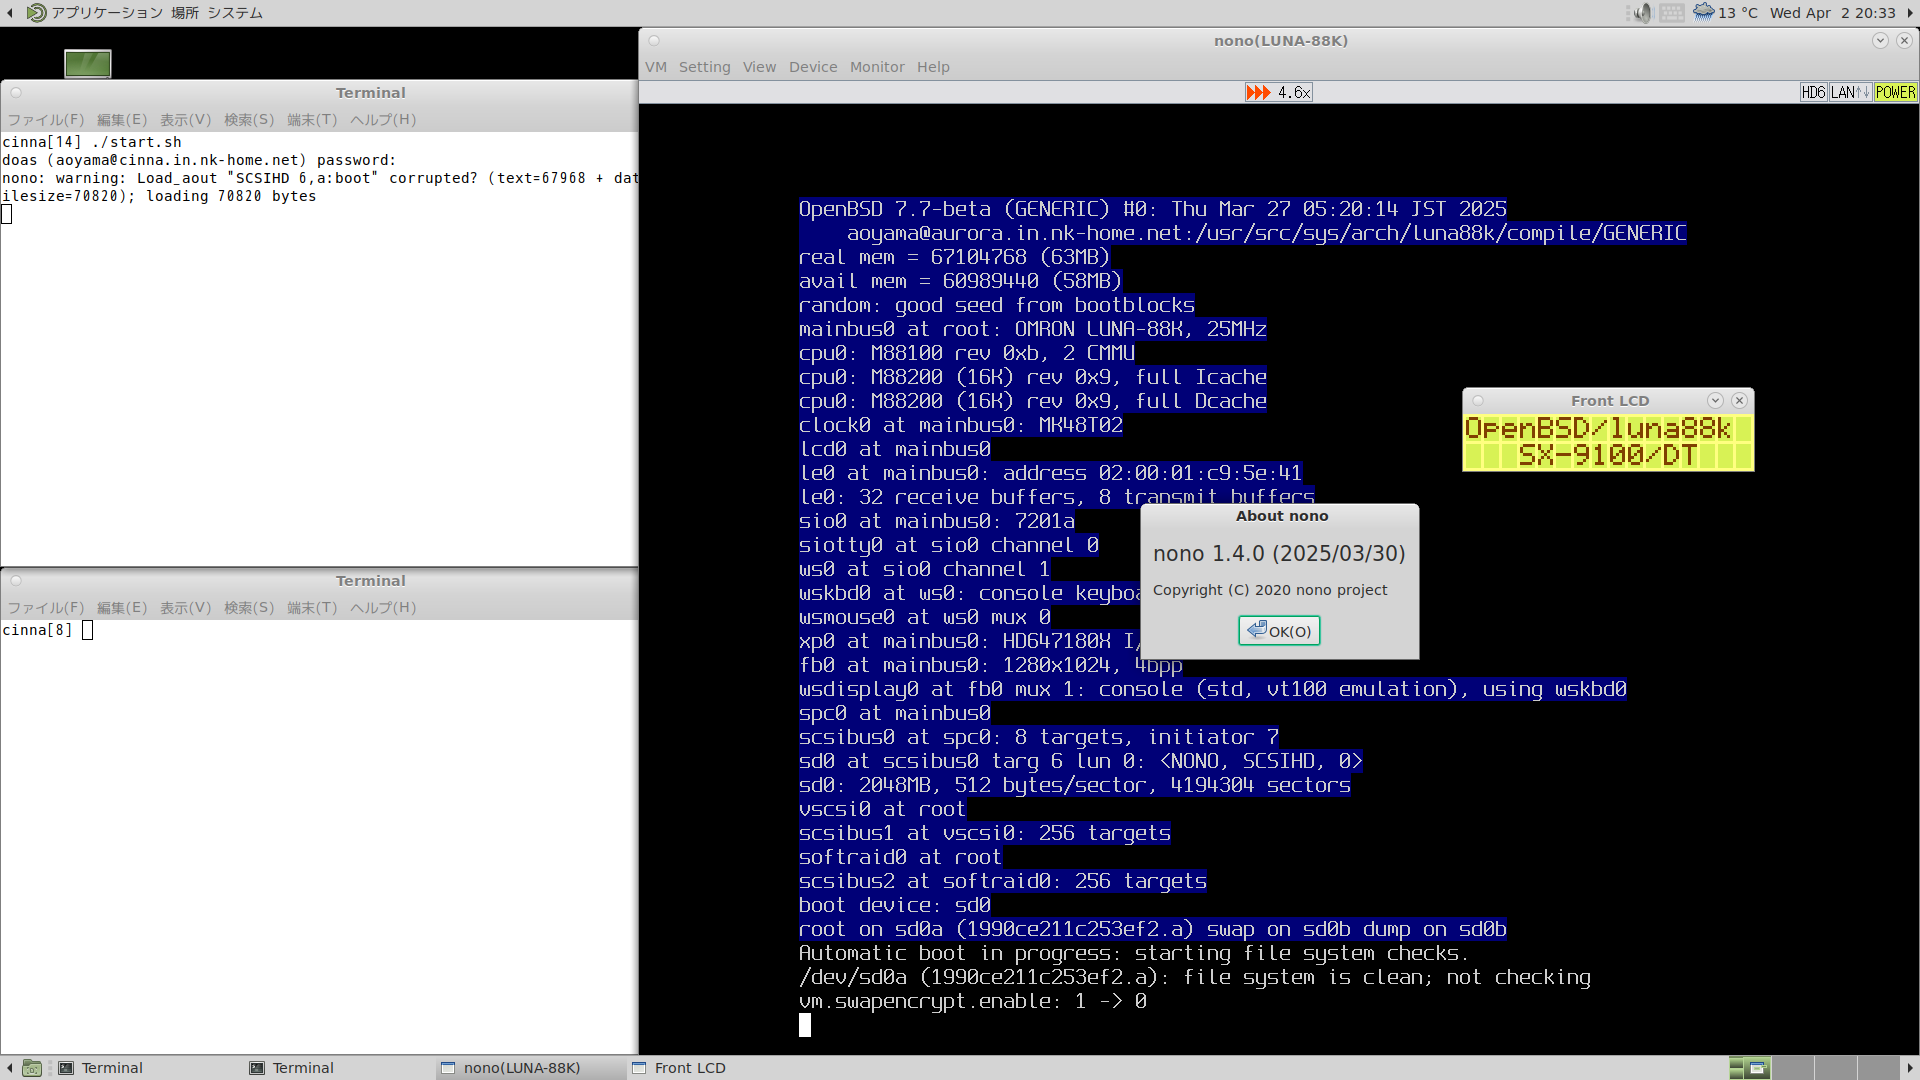Open the 場所 menu in top panel
1920x1080 pixels.
[x=185, y=13]
